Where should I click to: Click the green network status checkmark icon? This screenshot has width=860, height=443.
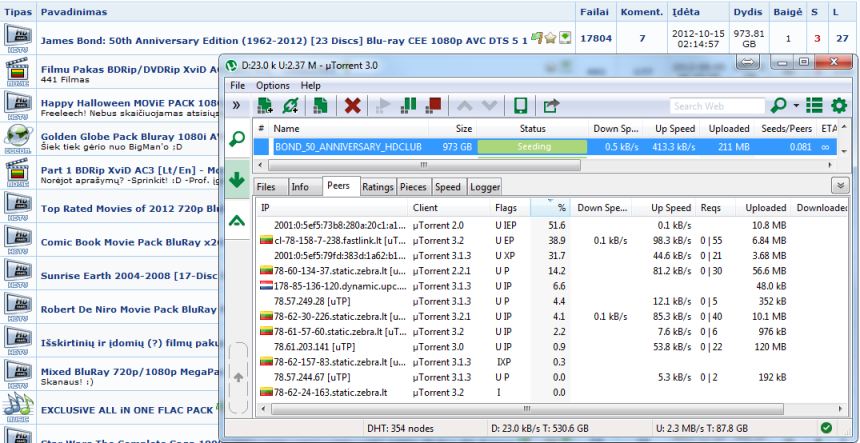click(826, 428)
